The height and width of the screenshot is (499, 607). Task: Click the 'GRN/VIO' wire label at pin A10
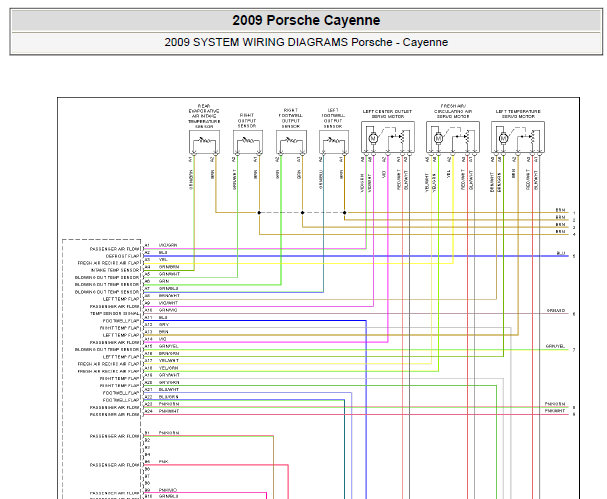[x=168, y=310]
